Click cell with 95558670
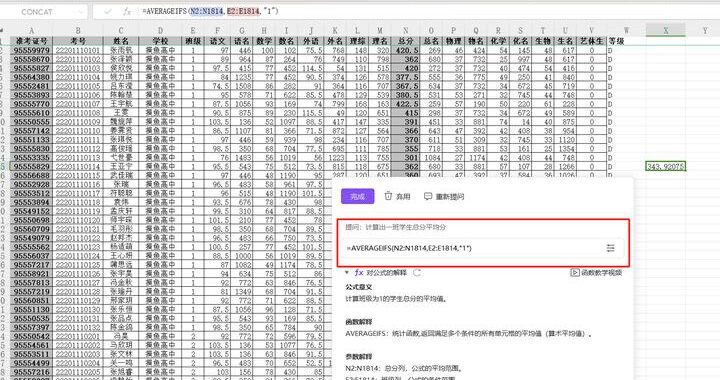 (31, 59)
